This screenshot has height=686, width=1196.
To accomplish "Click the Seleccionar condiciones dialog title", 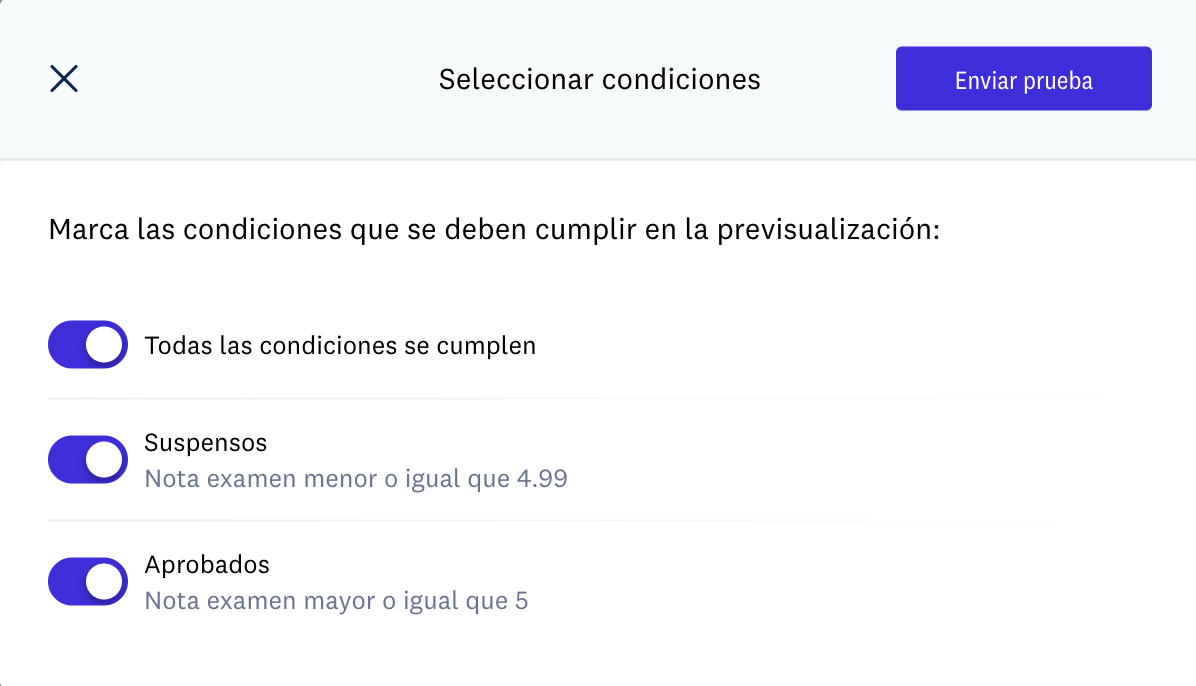I will (599, 79).
